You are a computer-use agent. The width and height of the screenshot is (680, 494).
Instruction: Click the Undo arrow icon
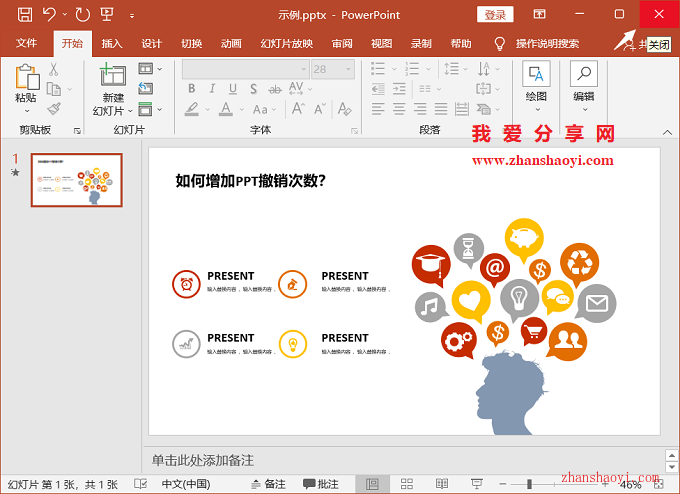(49, 14)
